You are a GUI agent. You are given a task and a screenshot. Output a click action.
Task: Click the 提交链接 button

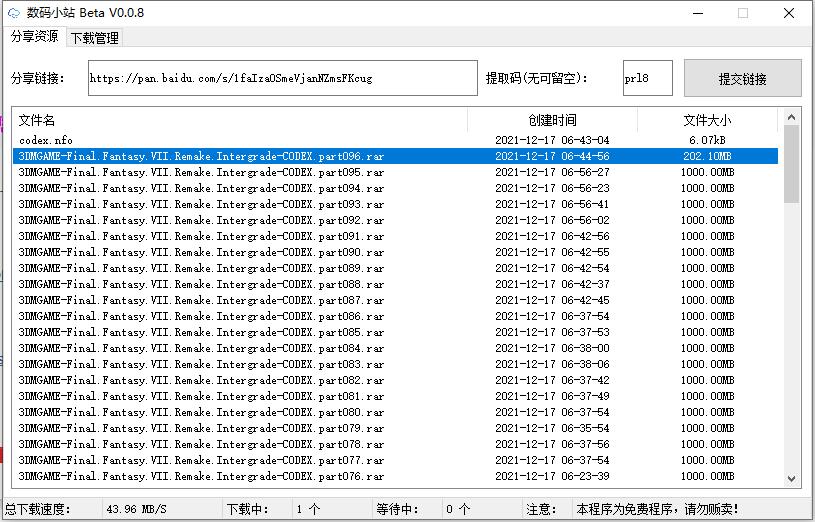[742, 78]
